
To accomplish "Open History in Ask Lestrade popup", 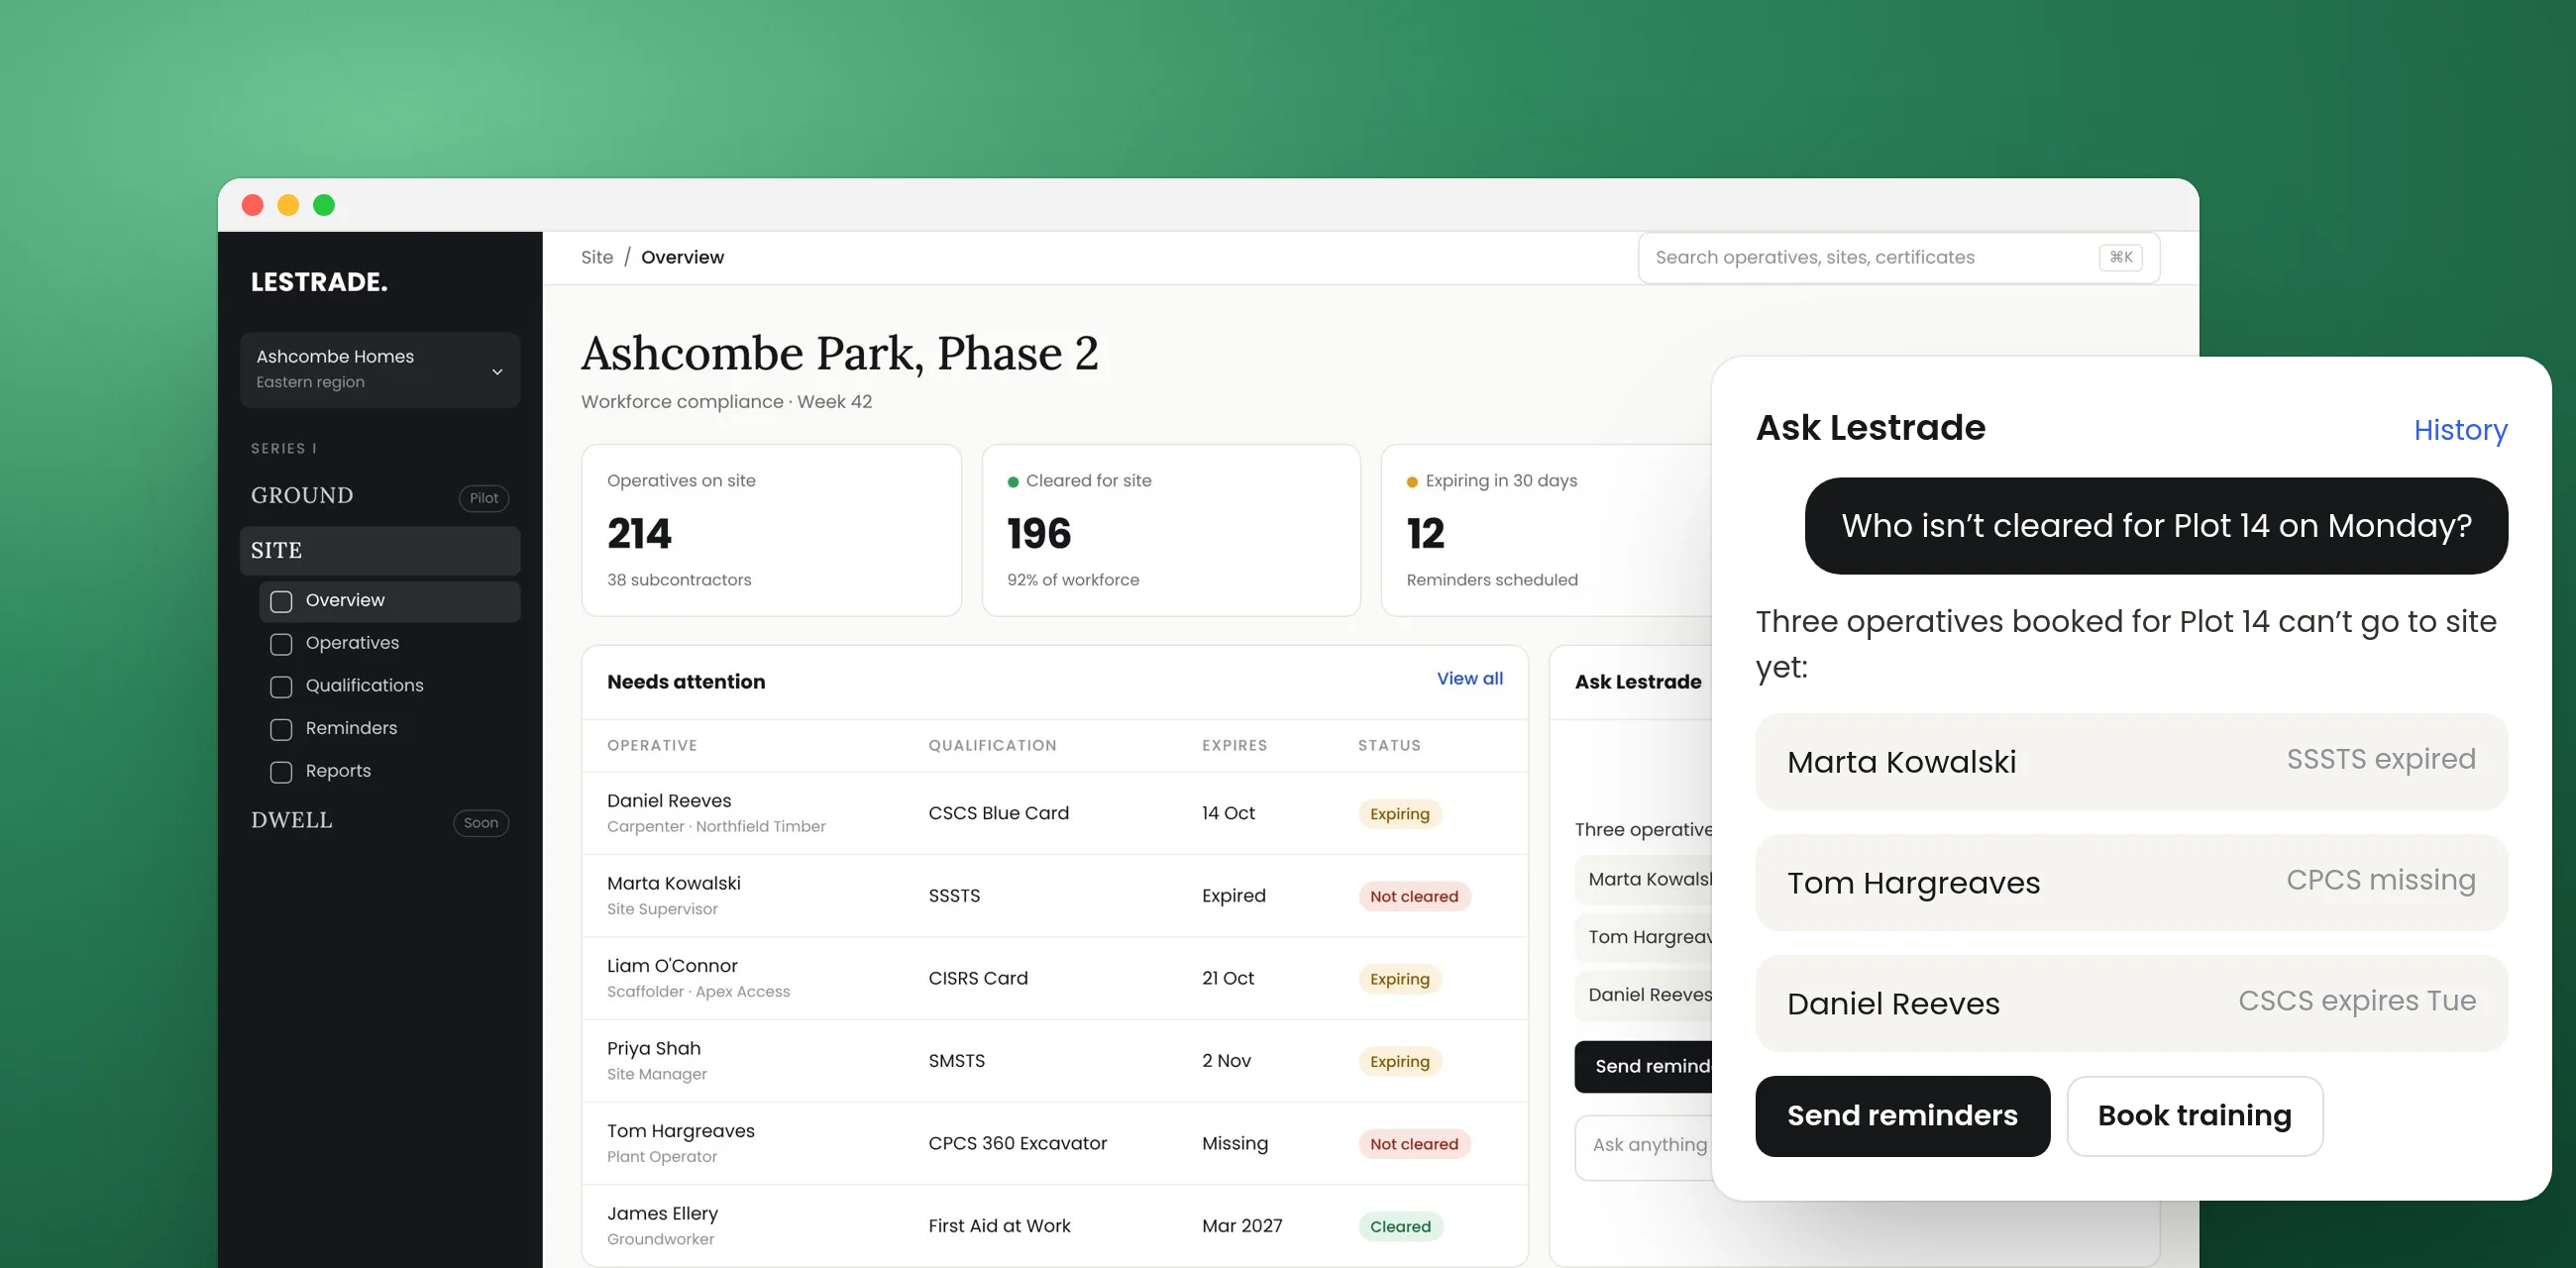I will point(2460,430).
